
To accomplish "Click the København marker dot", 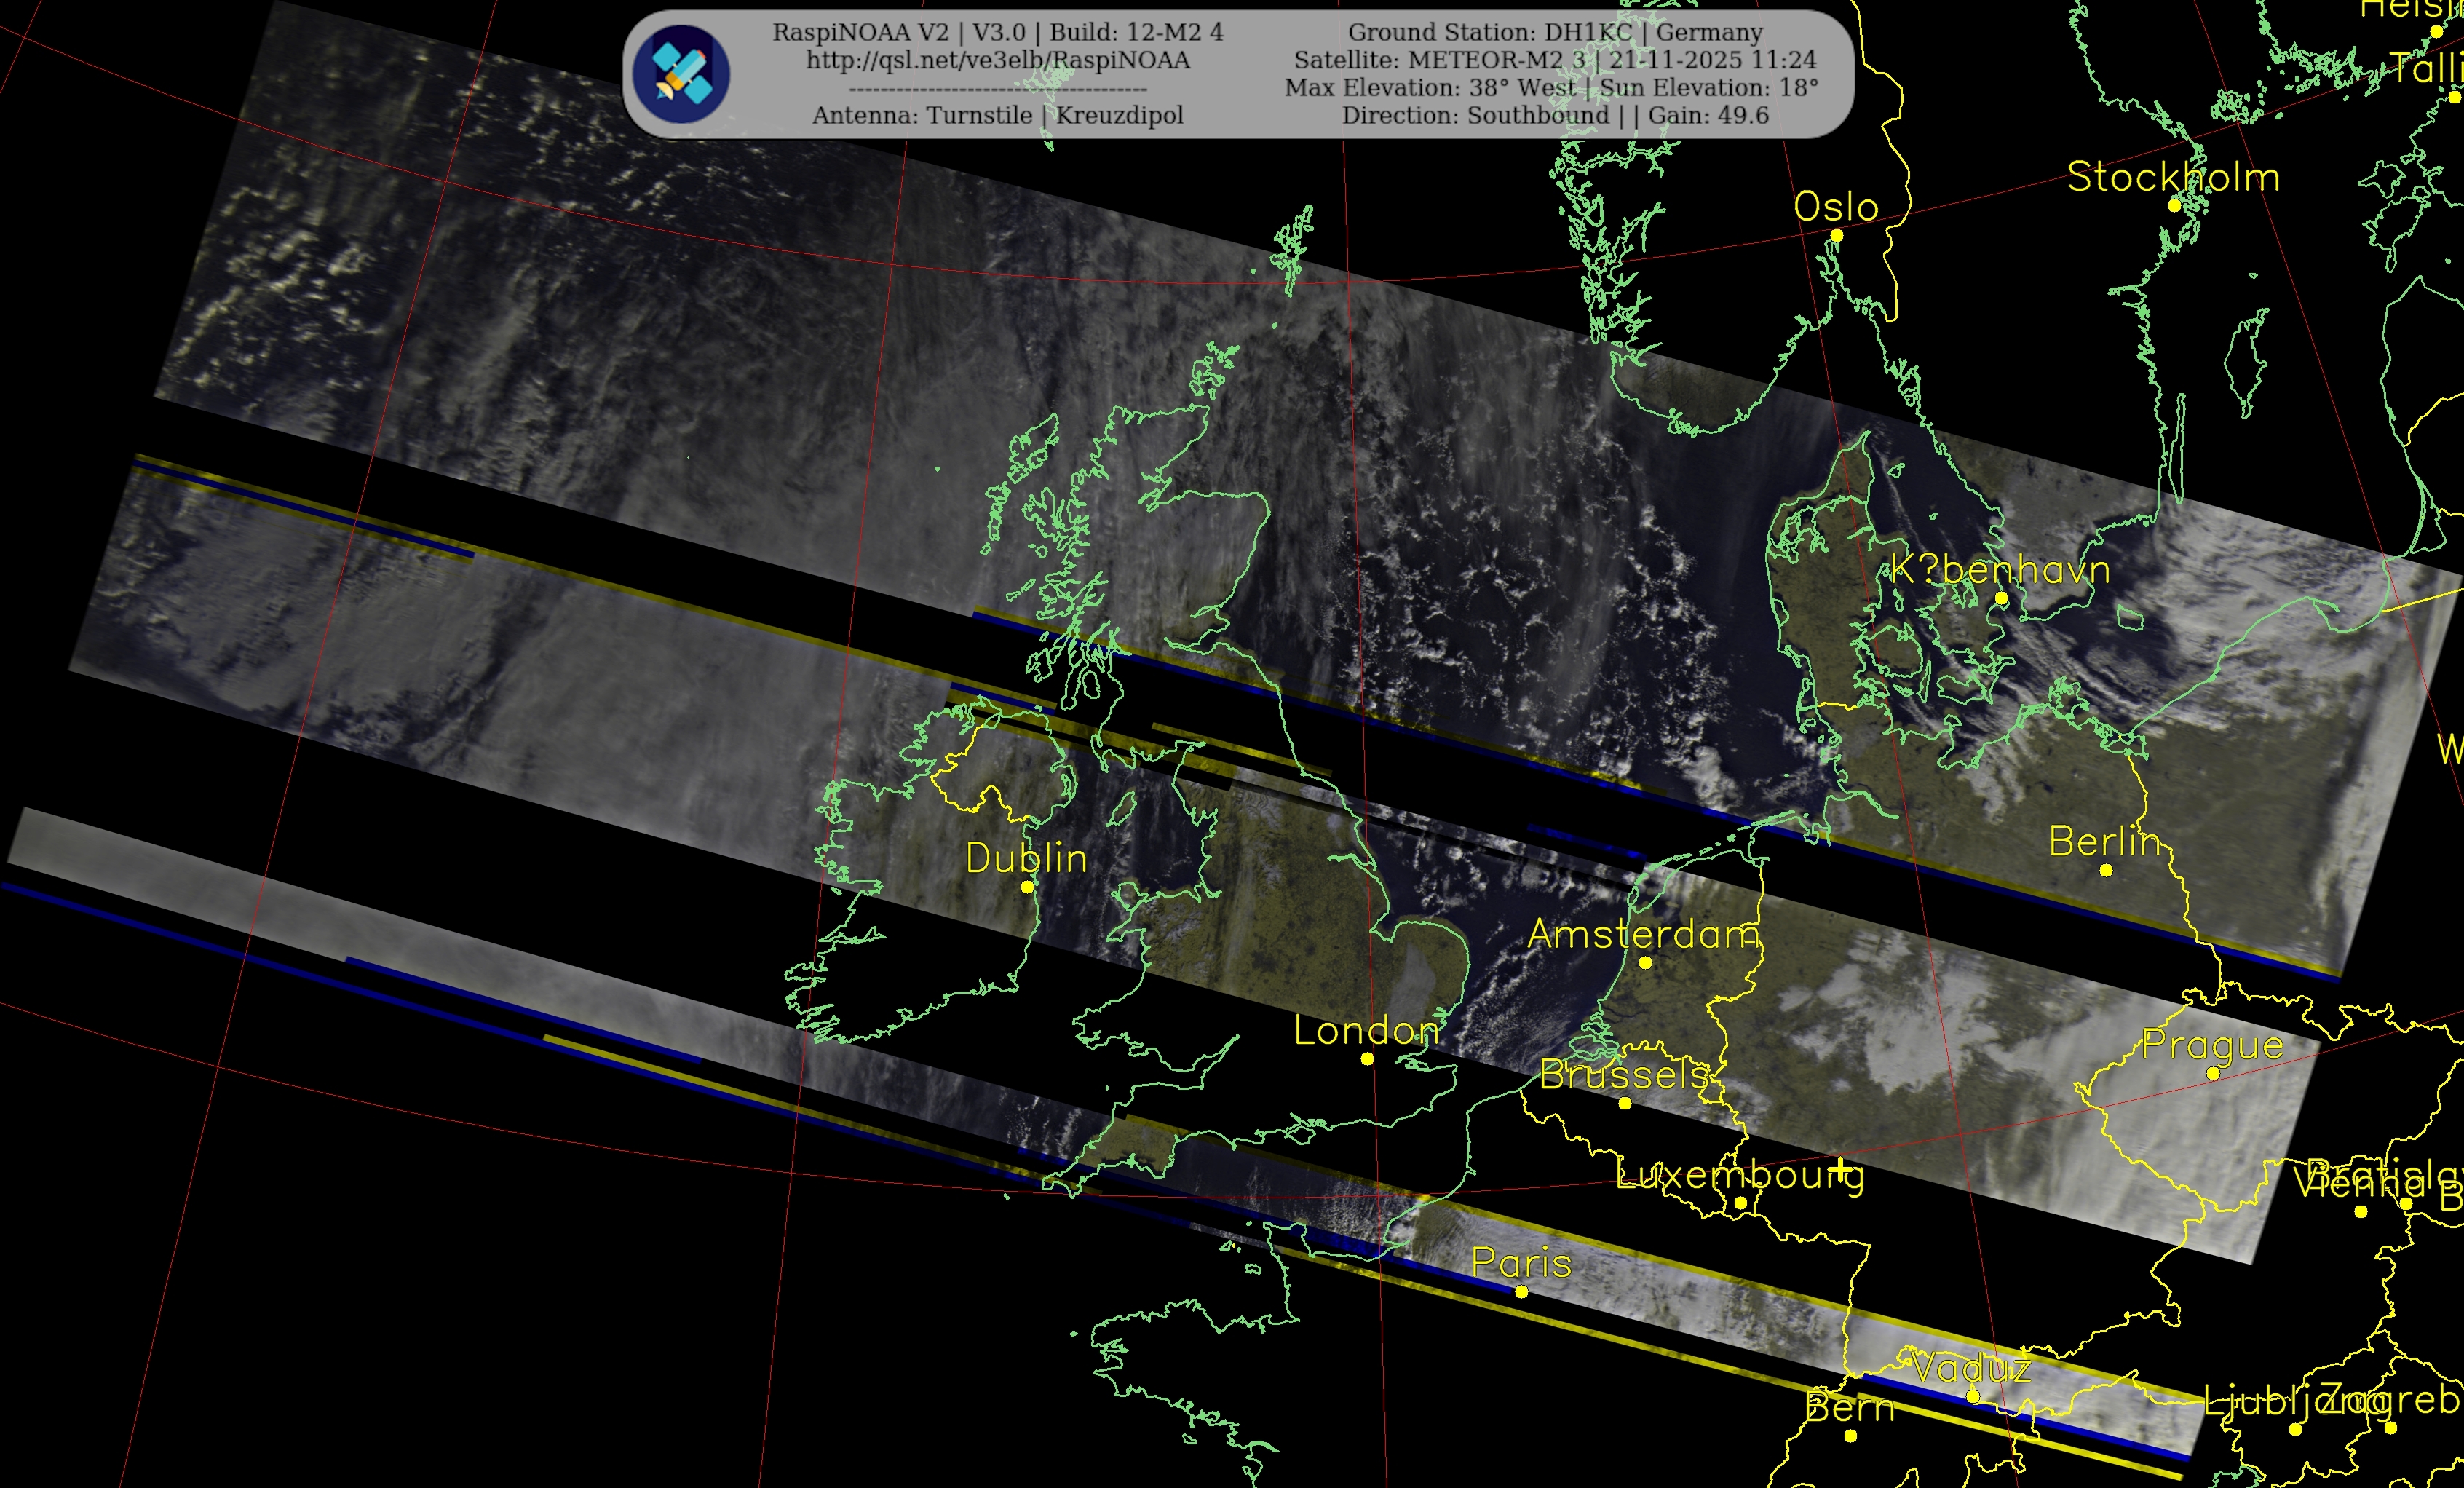I will (x=2001, y=598).
